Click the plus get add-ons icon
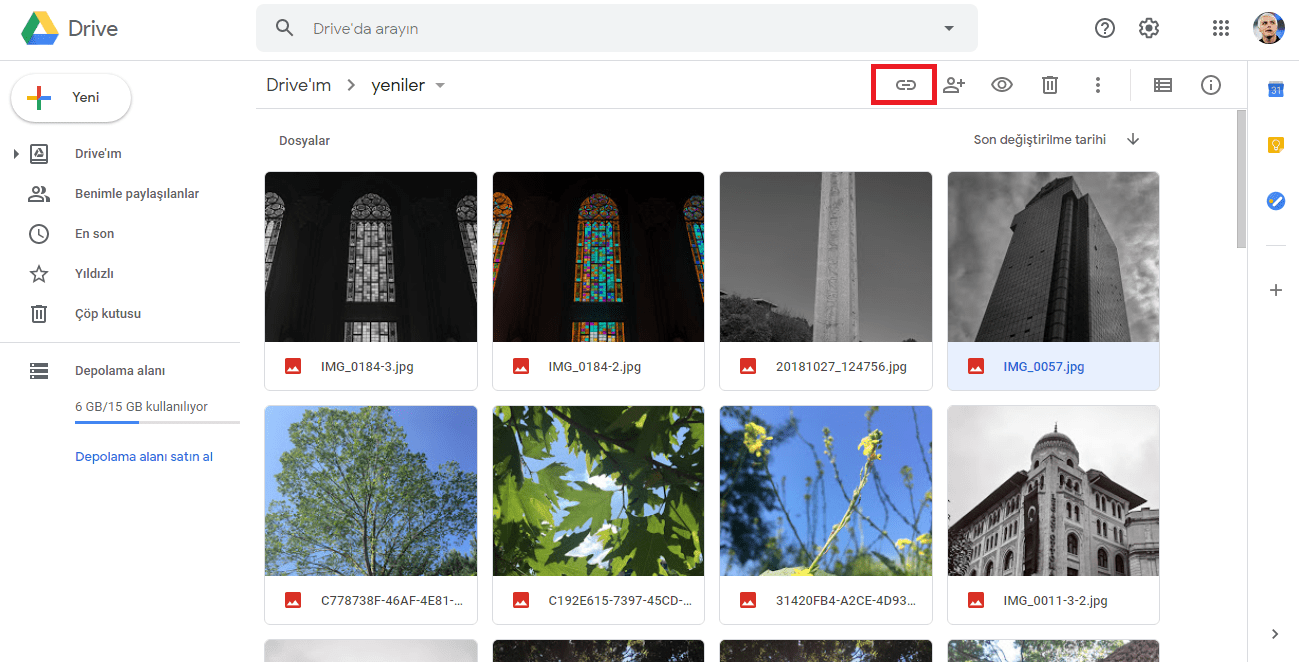This screenshot has height=662, width=1299. click(x=1275, y=290)
